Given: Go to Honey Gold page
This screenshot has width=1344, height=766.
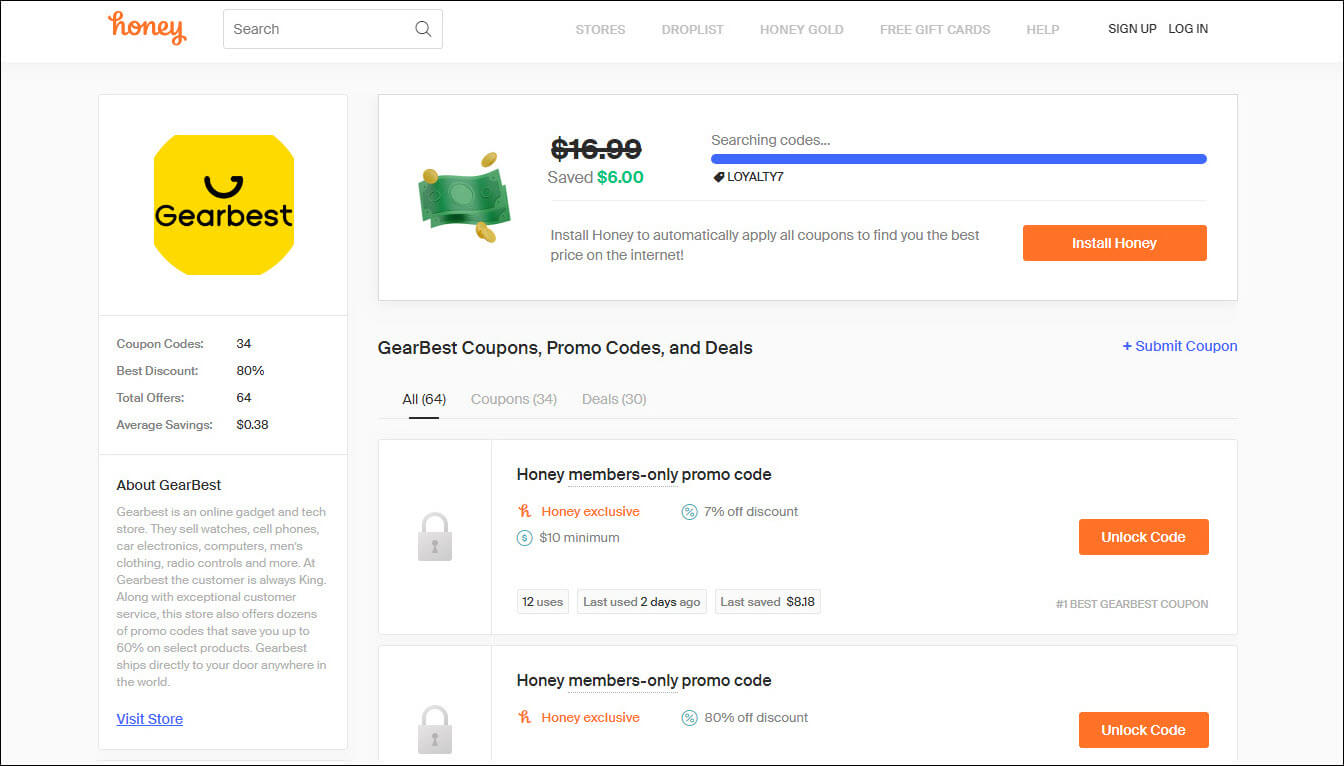Looking at the screenshot, I should (801, 29).
